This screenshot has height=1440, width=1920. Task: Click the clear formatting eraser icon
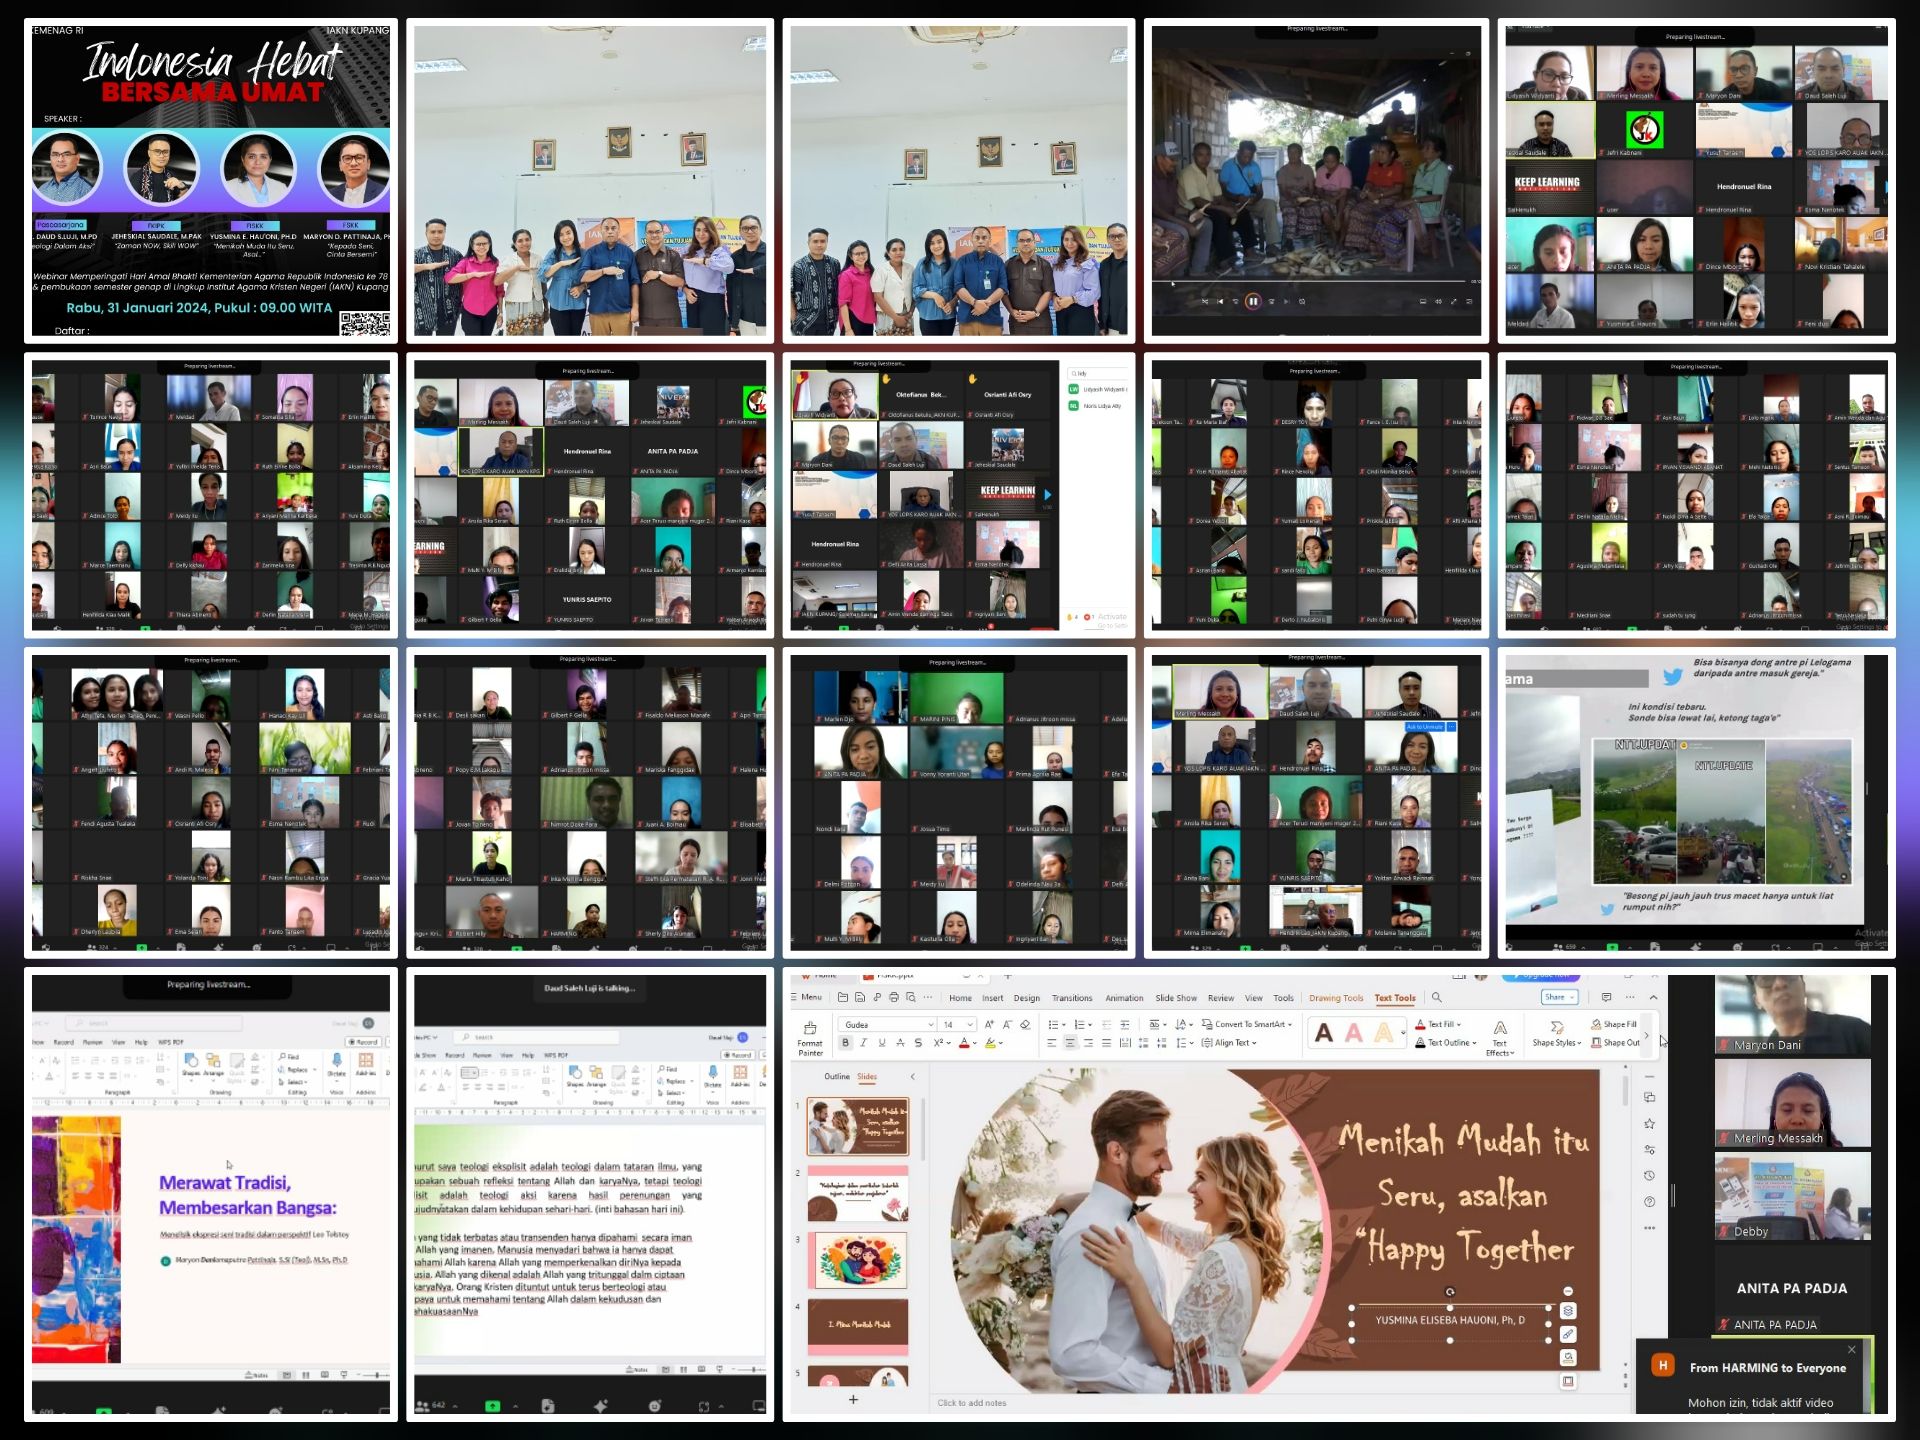[x=1025, y=1024]
